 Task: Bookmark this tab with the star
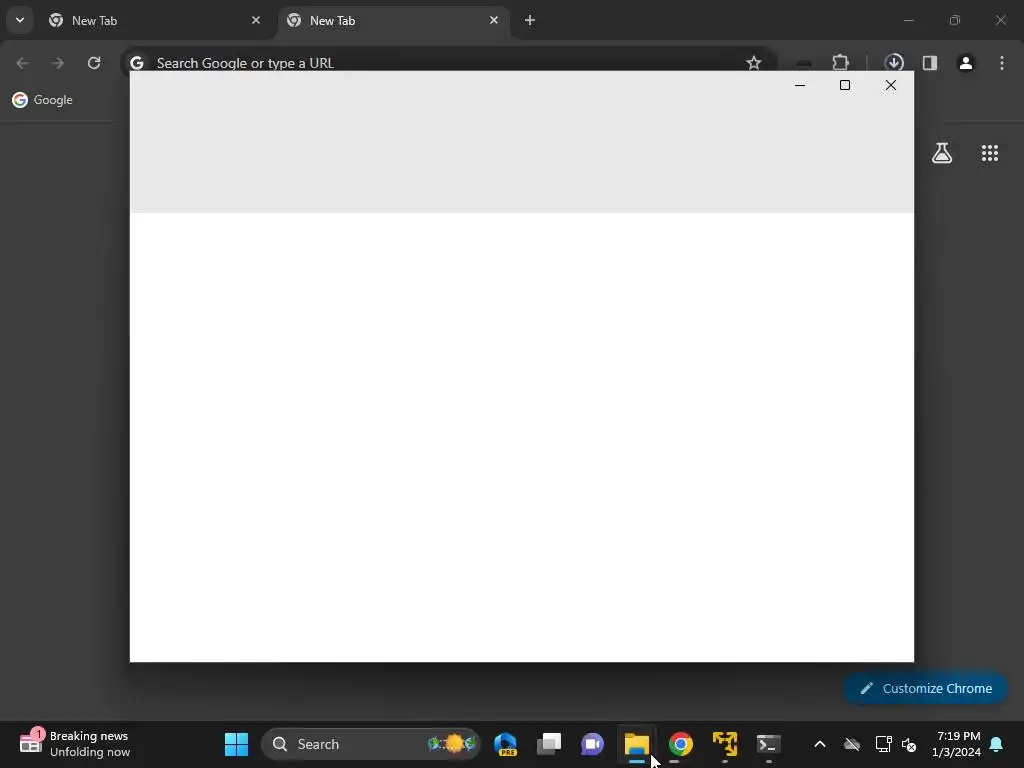[x=754, y=63]
